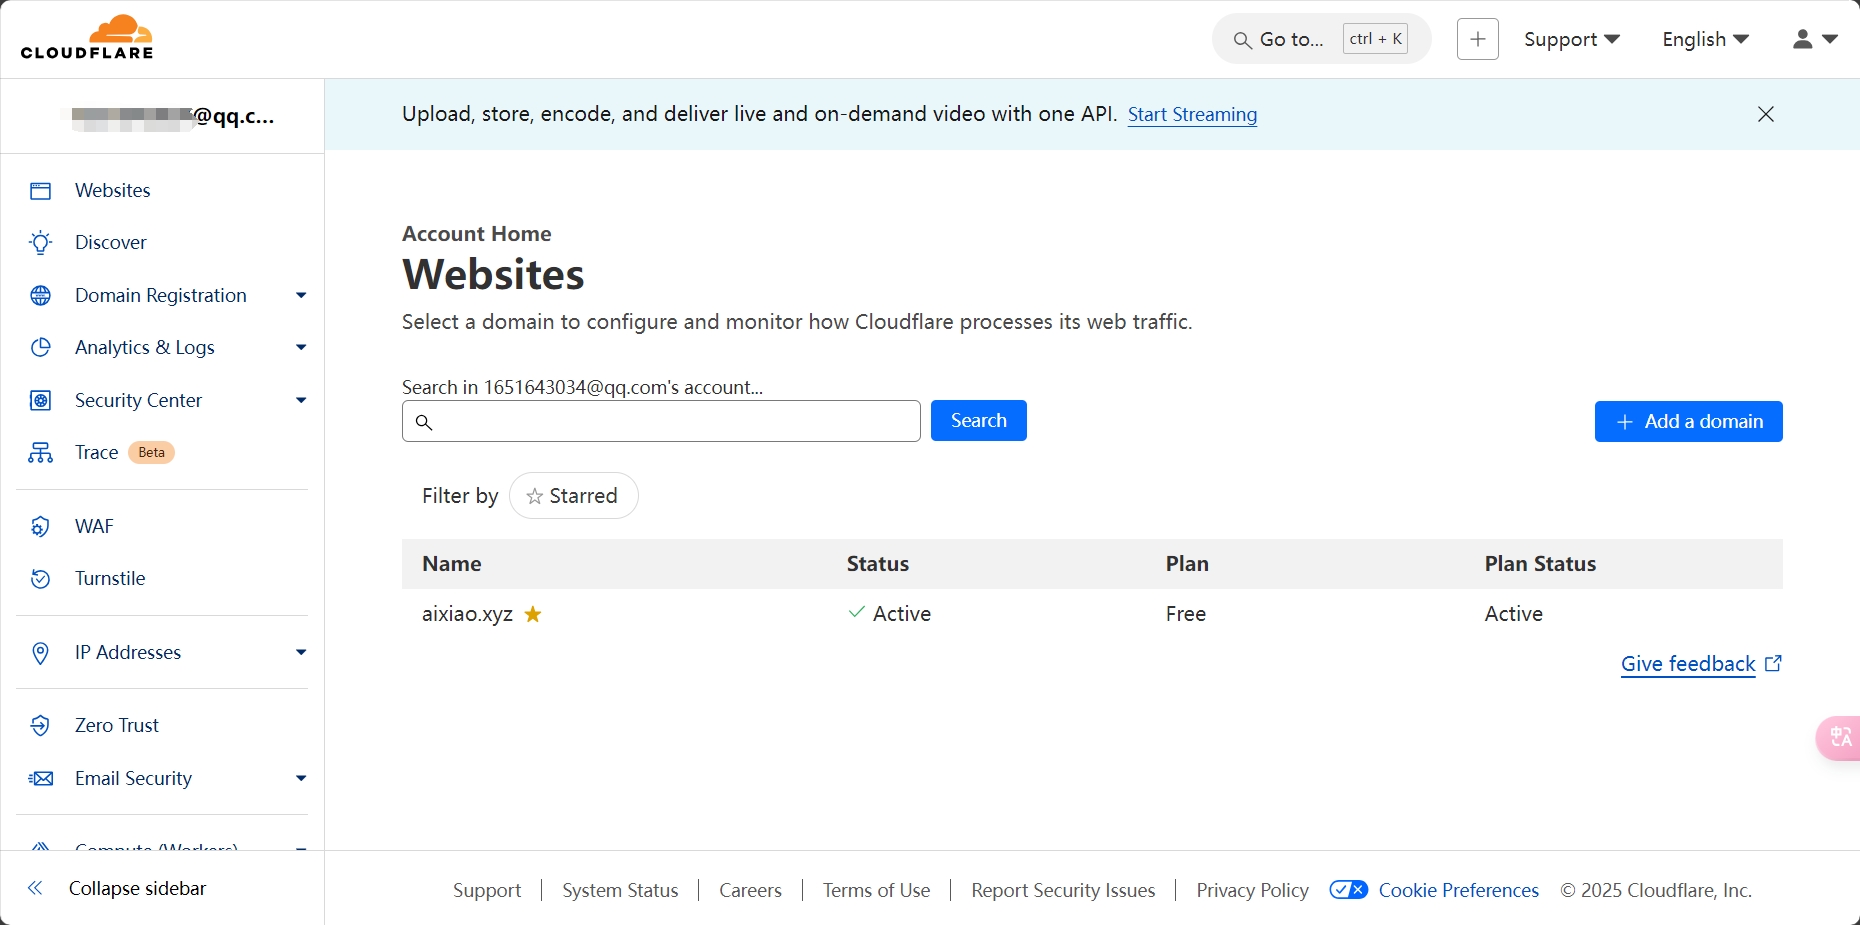The width and height of the screenshot is (1860, 925).
Task: Open the aixiao.xyz domain
Action: pyautogui.click(x=467, y=614)
